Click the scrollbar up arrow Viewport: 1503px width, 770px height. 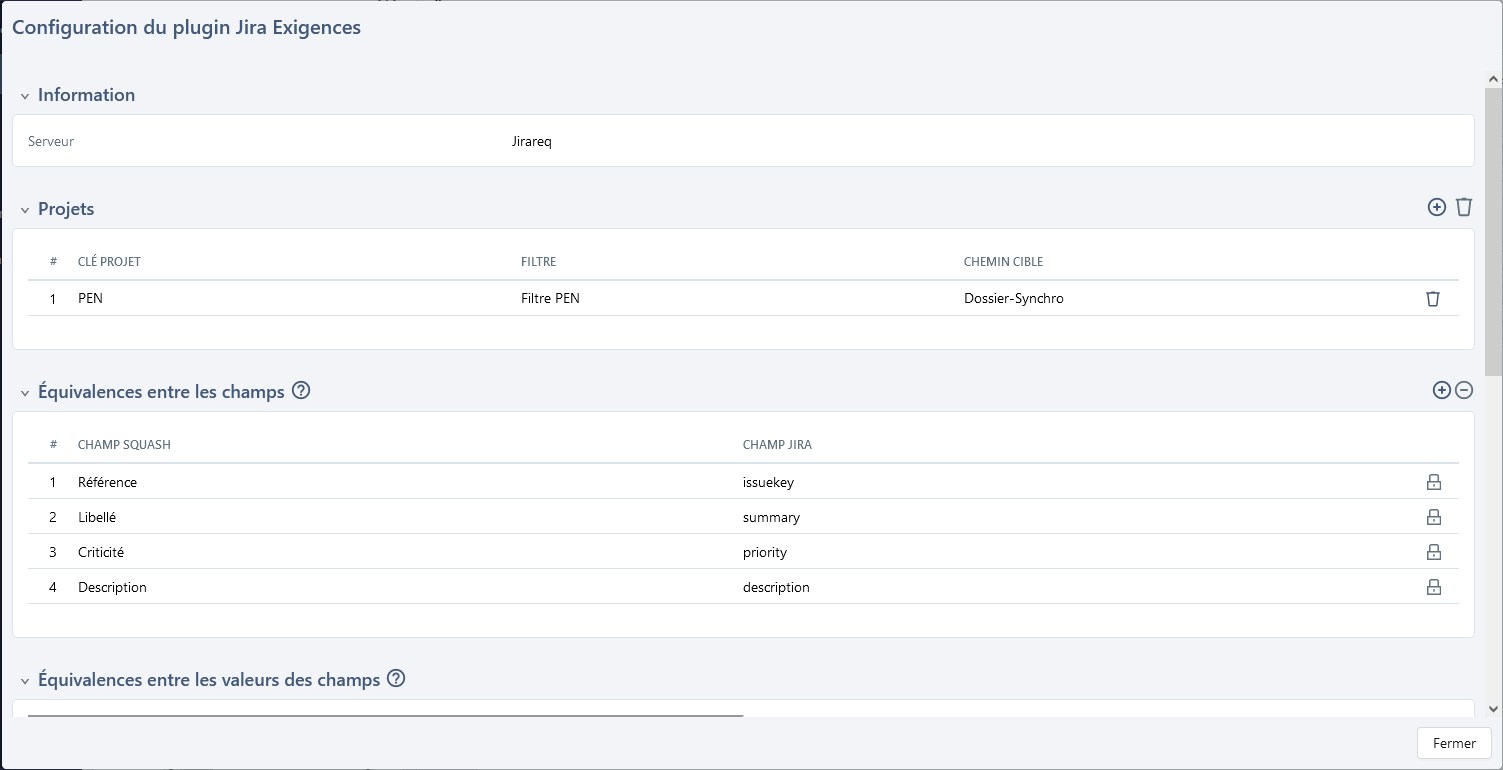coord(1494,78)
